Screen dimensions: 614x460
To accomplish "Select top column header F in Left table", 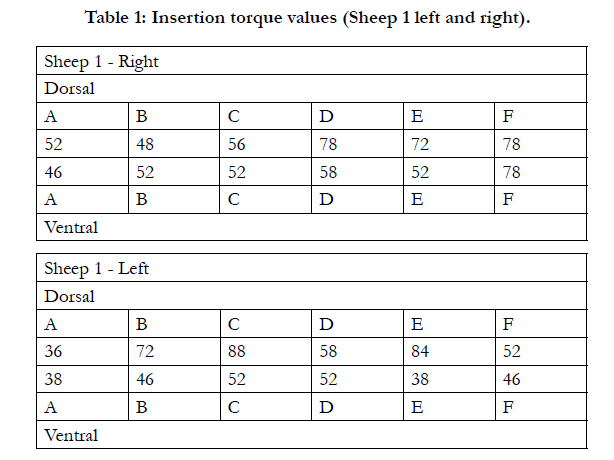I will (508, 324).
